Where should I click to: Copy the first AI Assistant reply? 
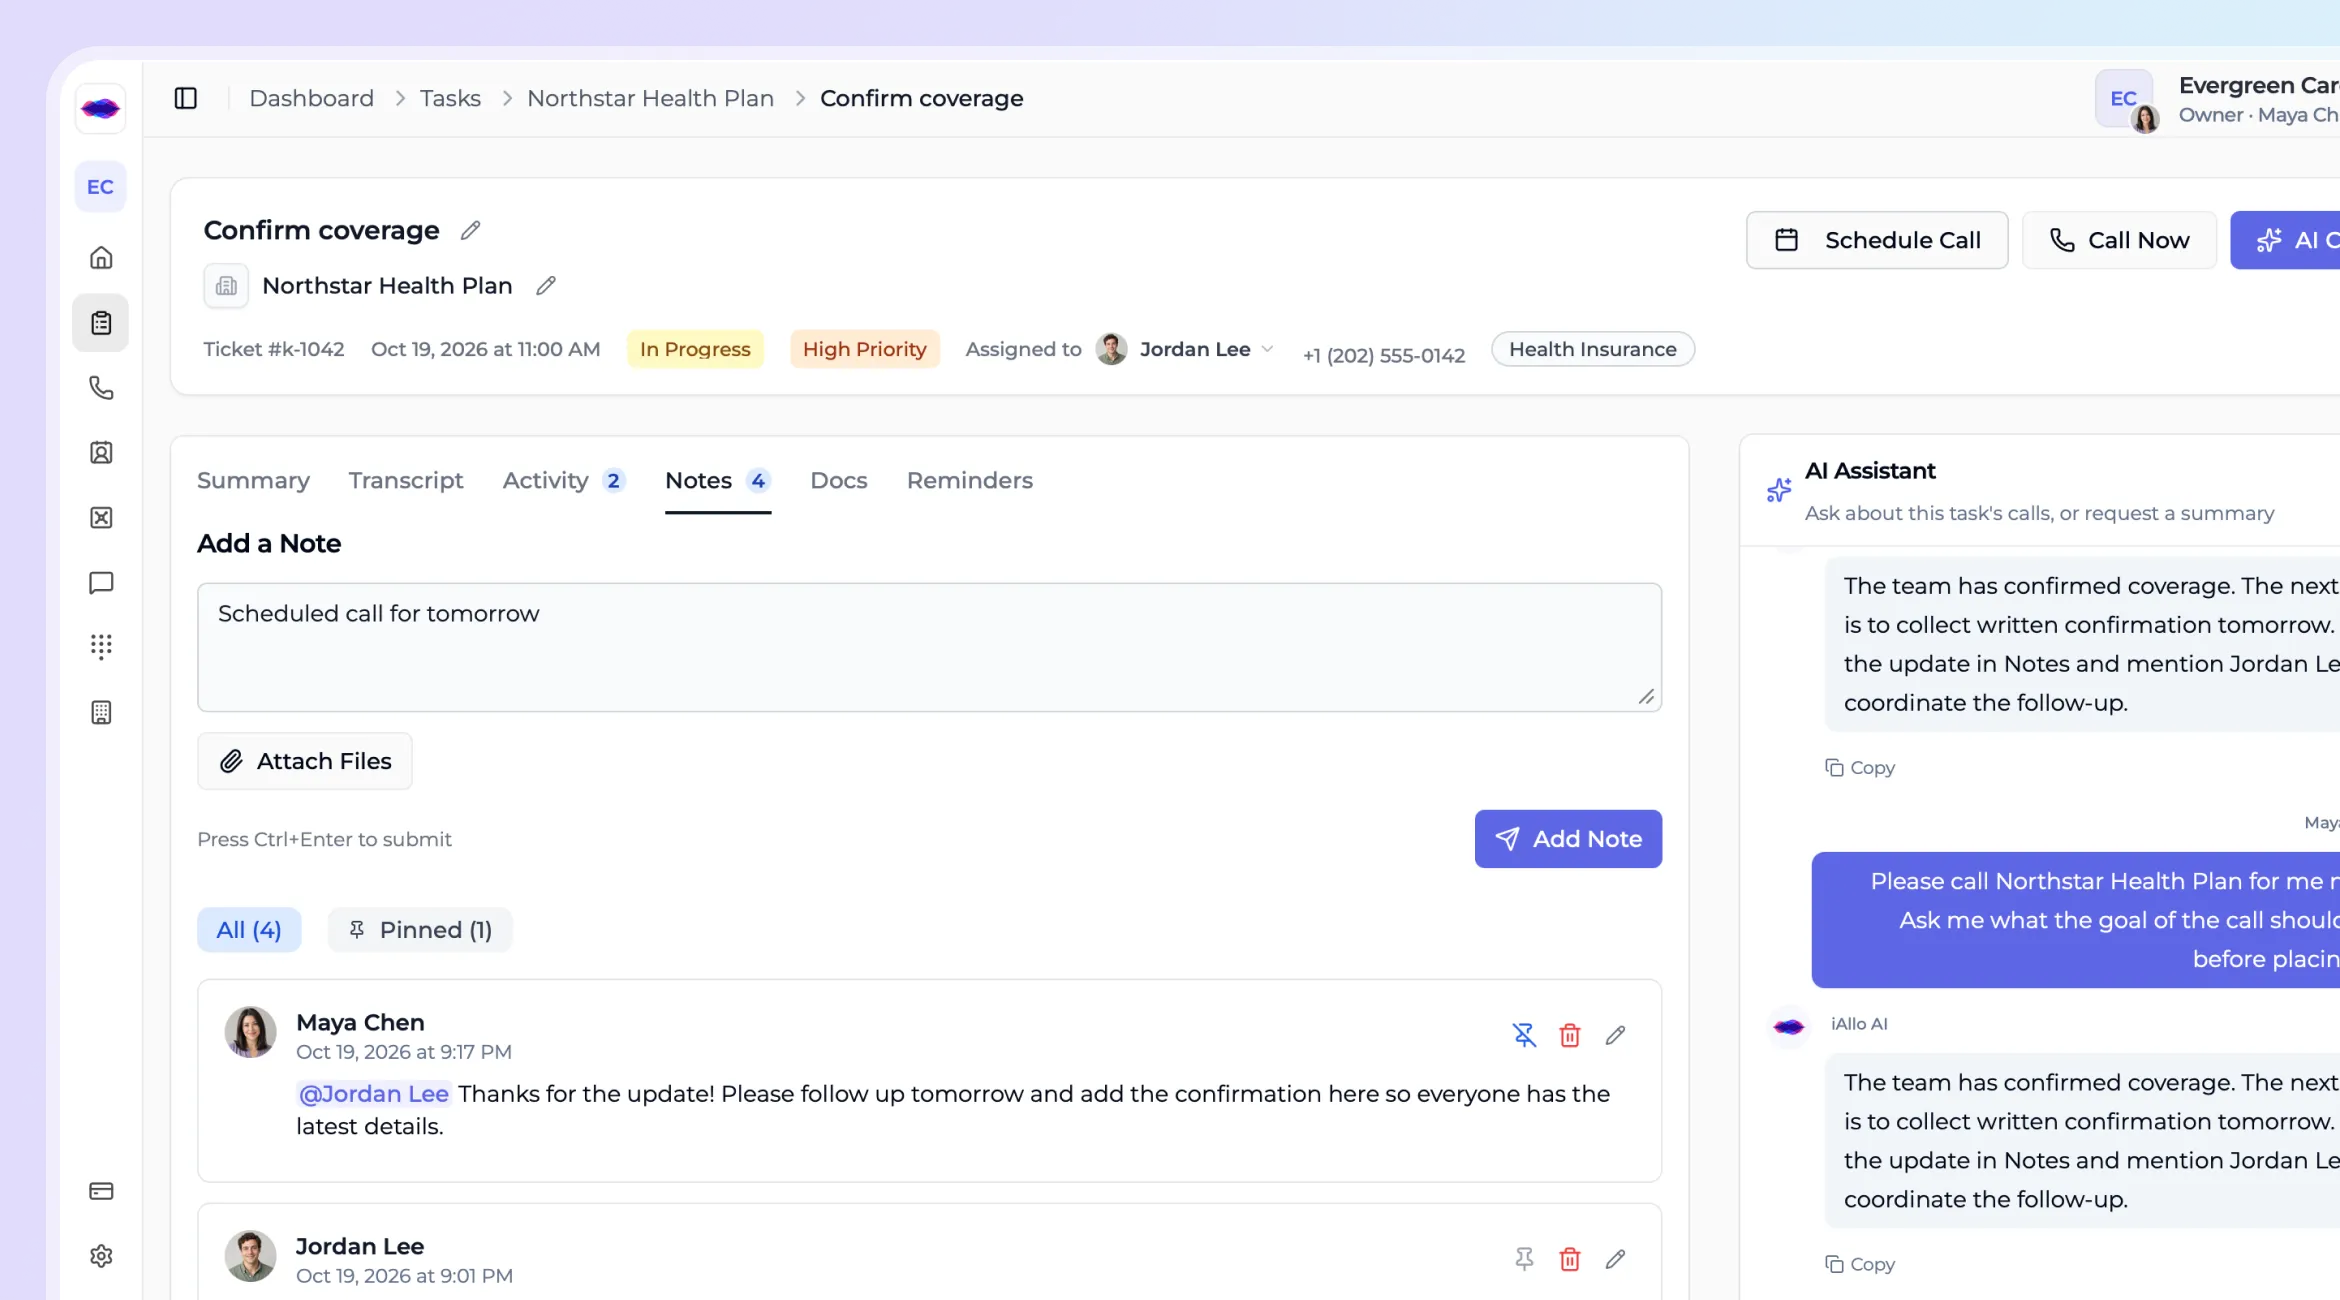[1860, 768]
